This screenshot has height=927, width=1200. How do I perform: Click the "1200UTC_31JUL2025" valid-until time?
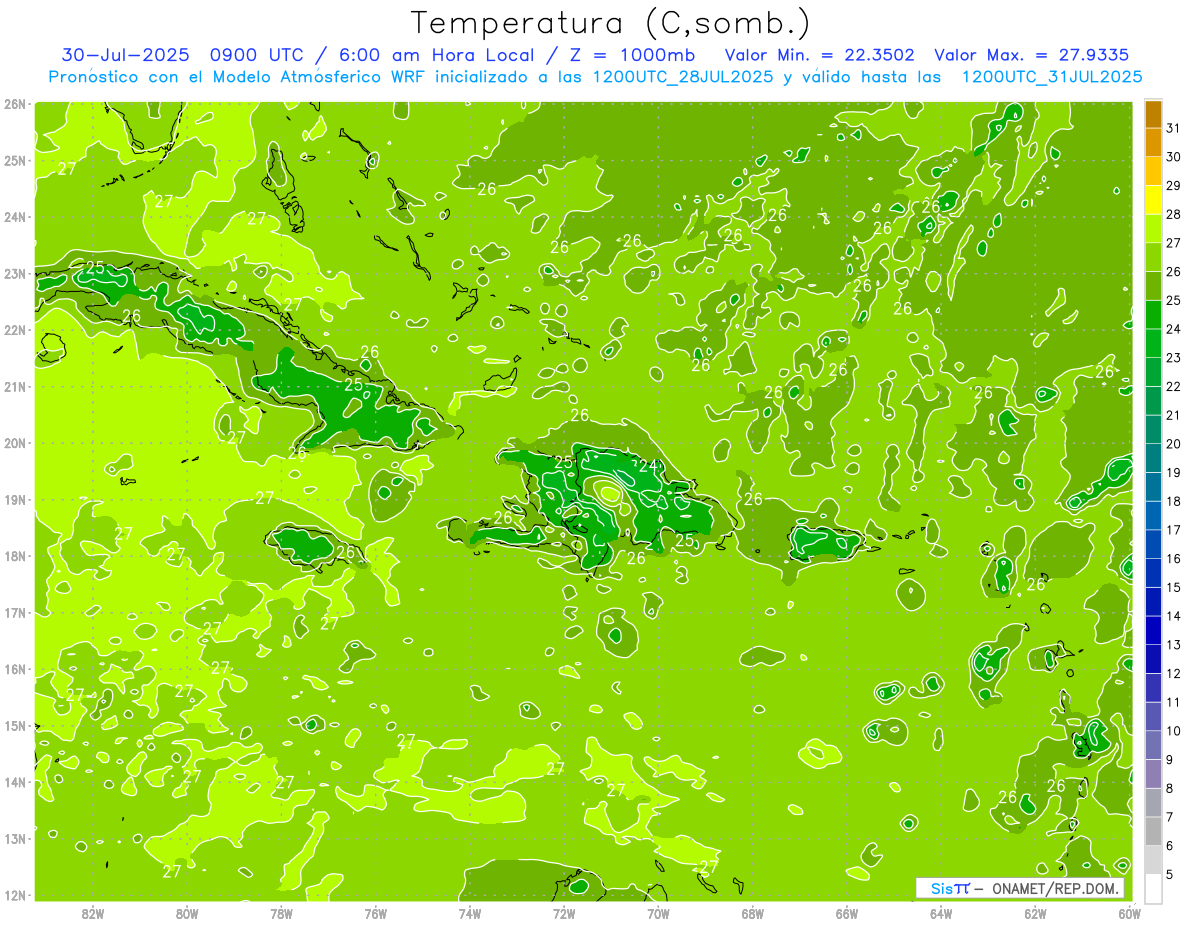coord(1052,77)
